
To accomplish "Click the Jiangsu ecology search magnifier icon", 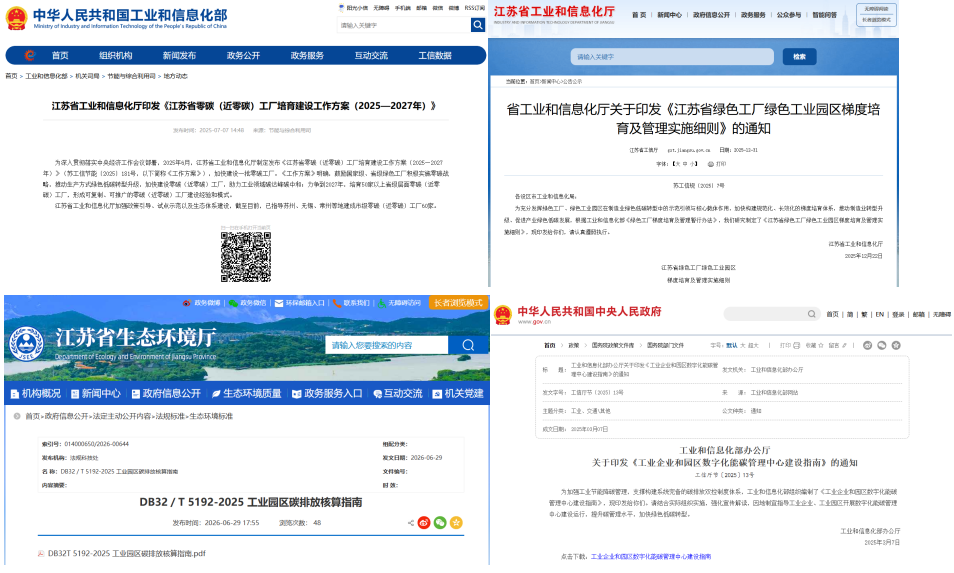I will [x=468, y=345].
